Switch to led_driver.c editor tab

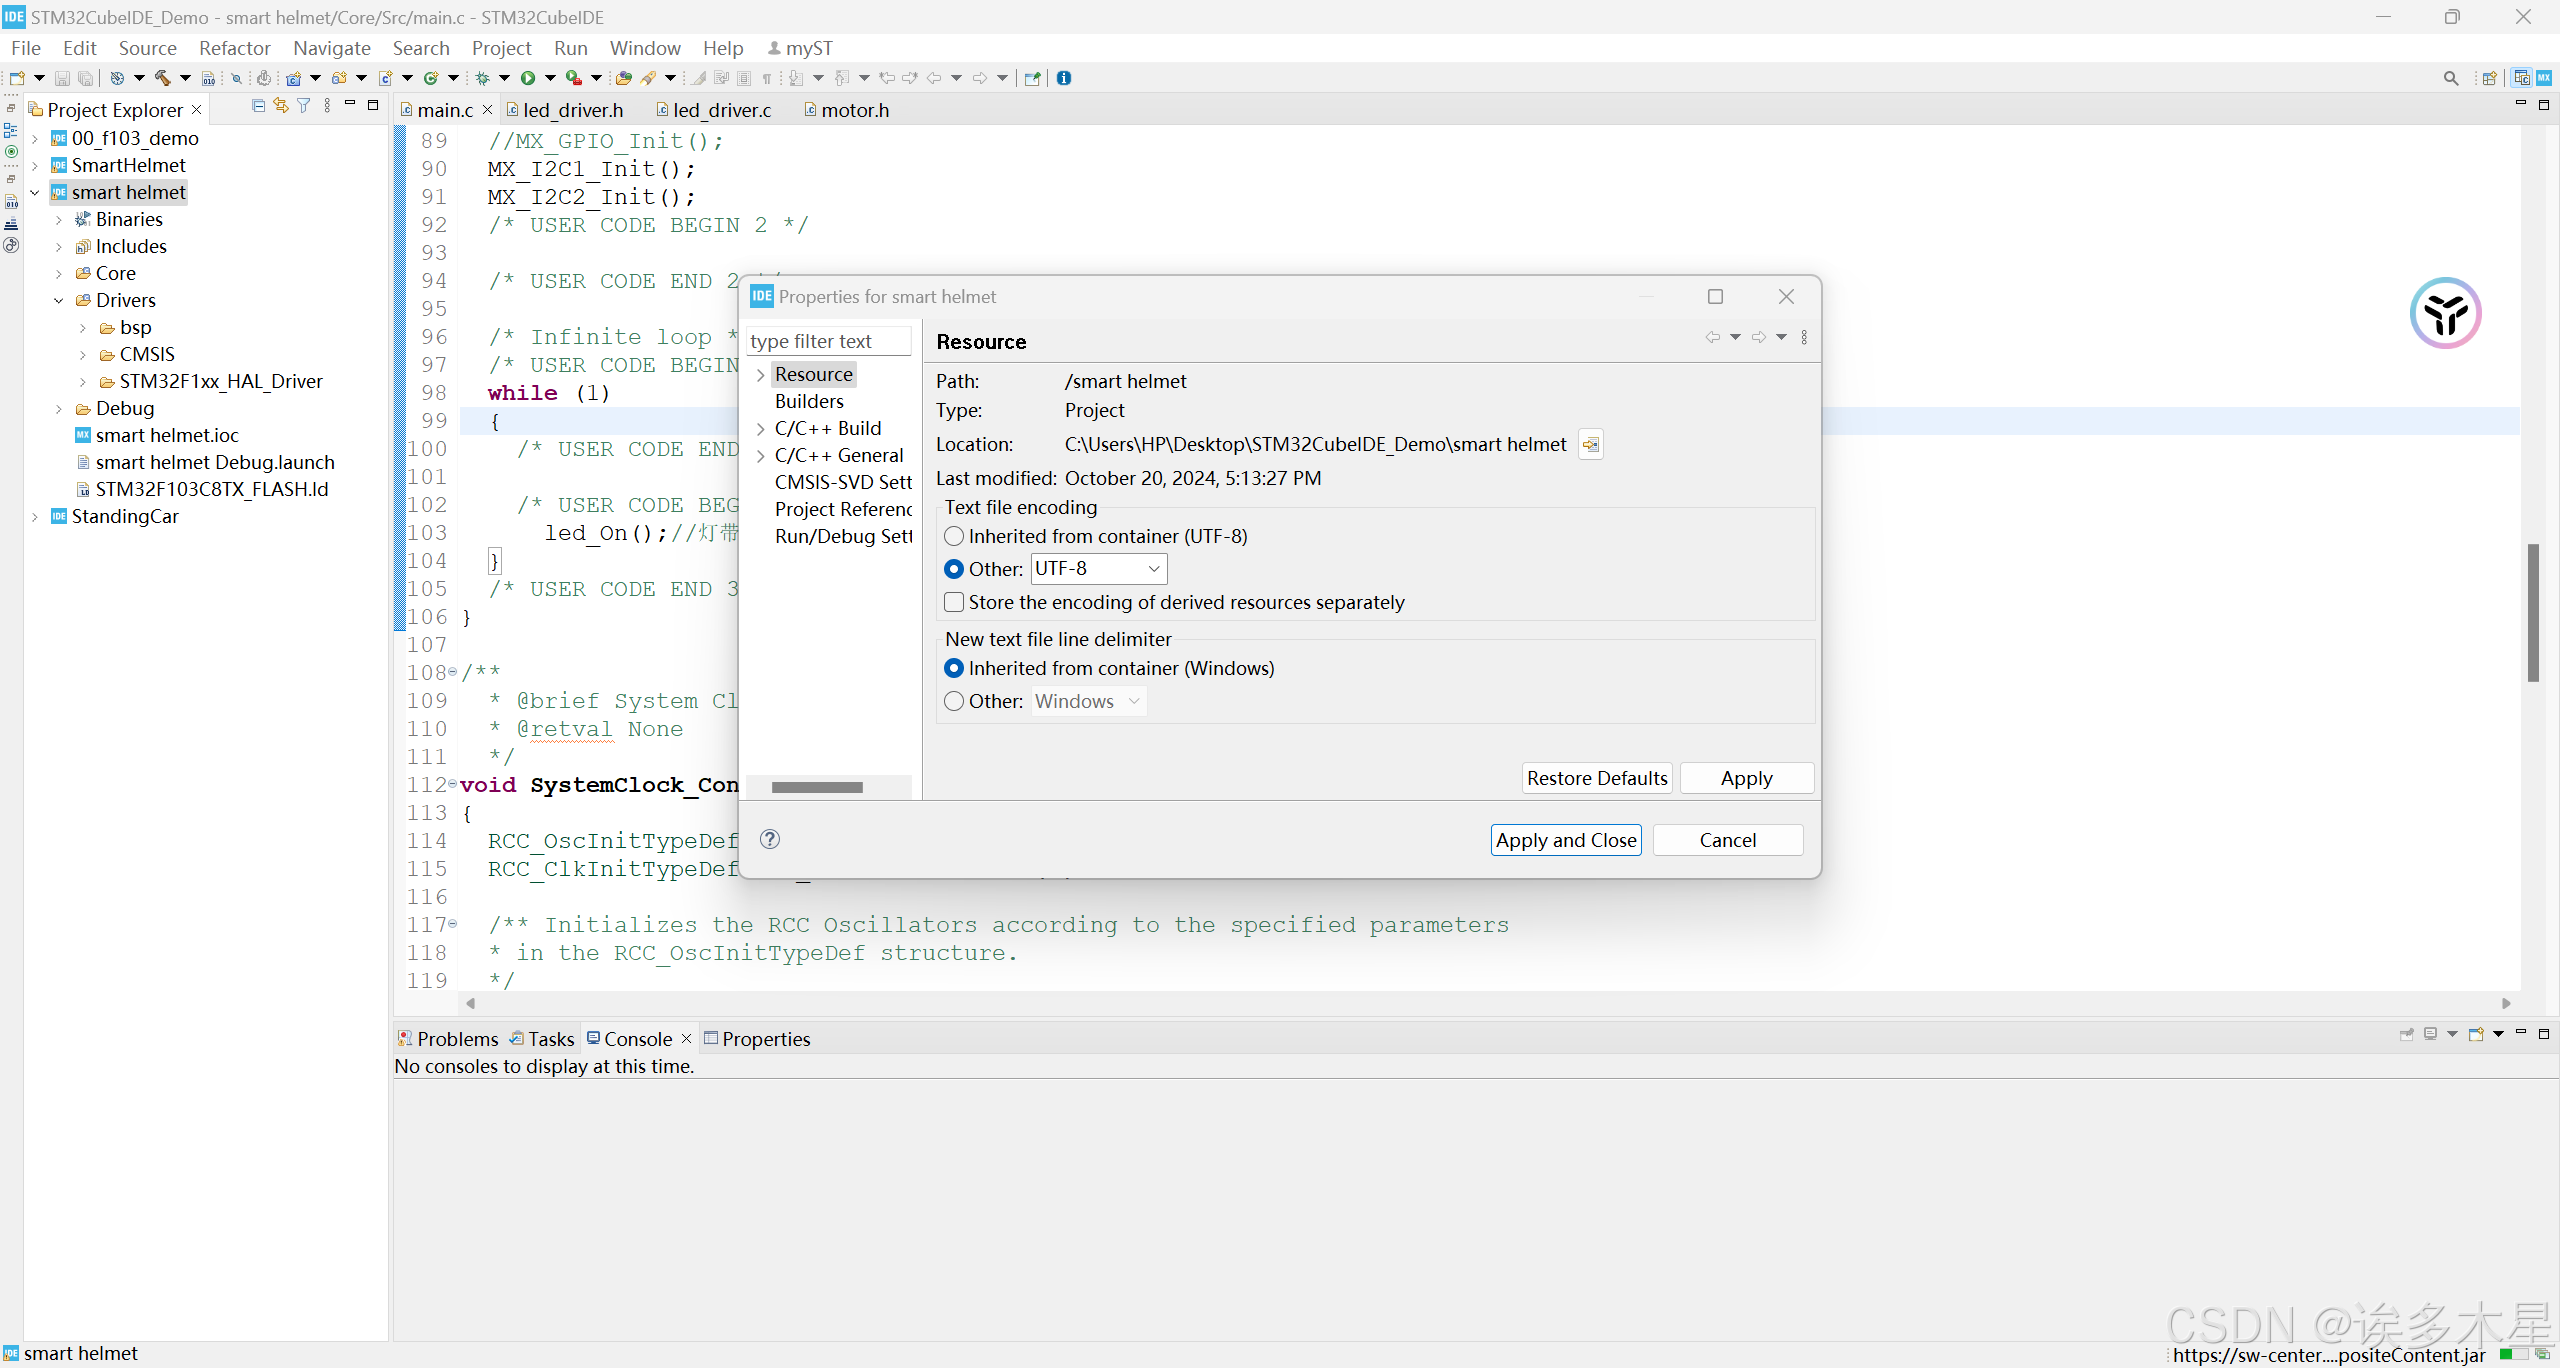(721, 110)
